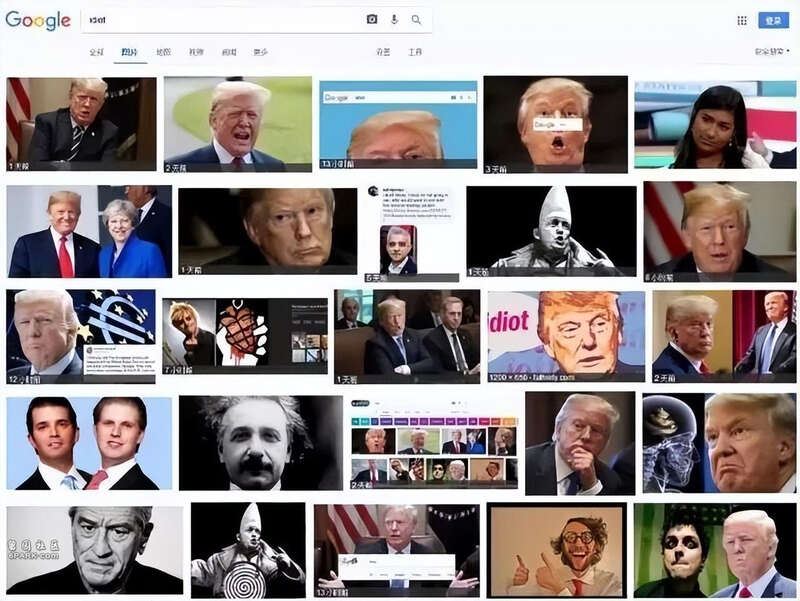Open search by image camera icon
This screenshot has width=800, height=601.
[x=372, y=19]
